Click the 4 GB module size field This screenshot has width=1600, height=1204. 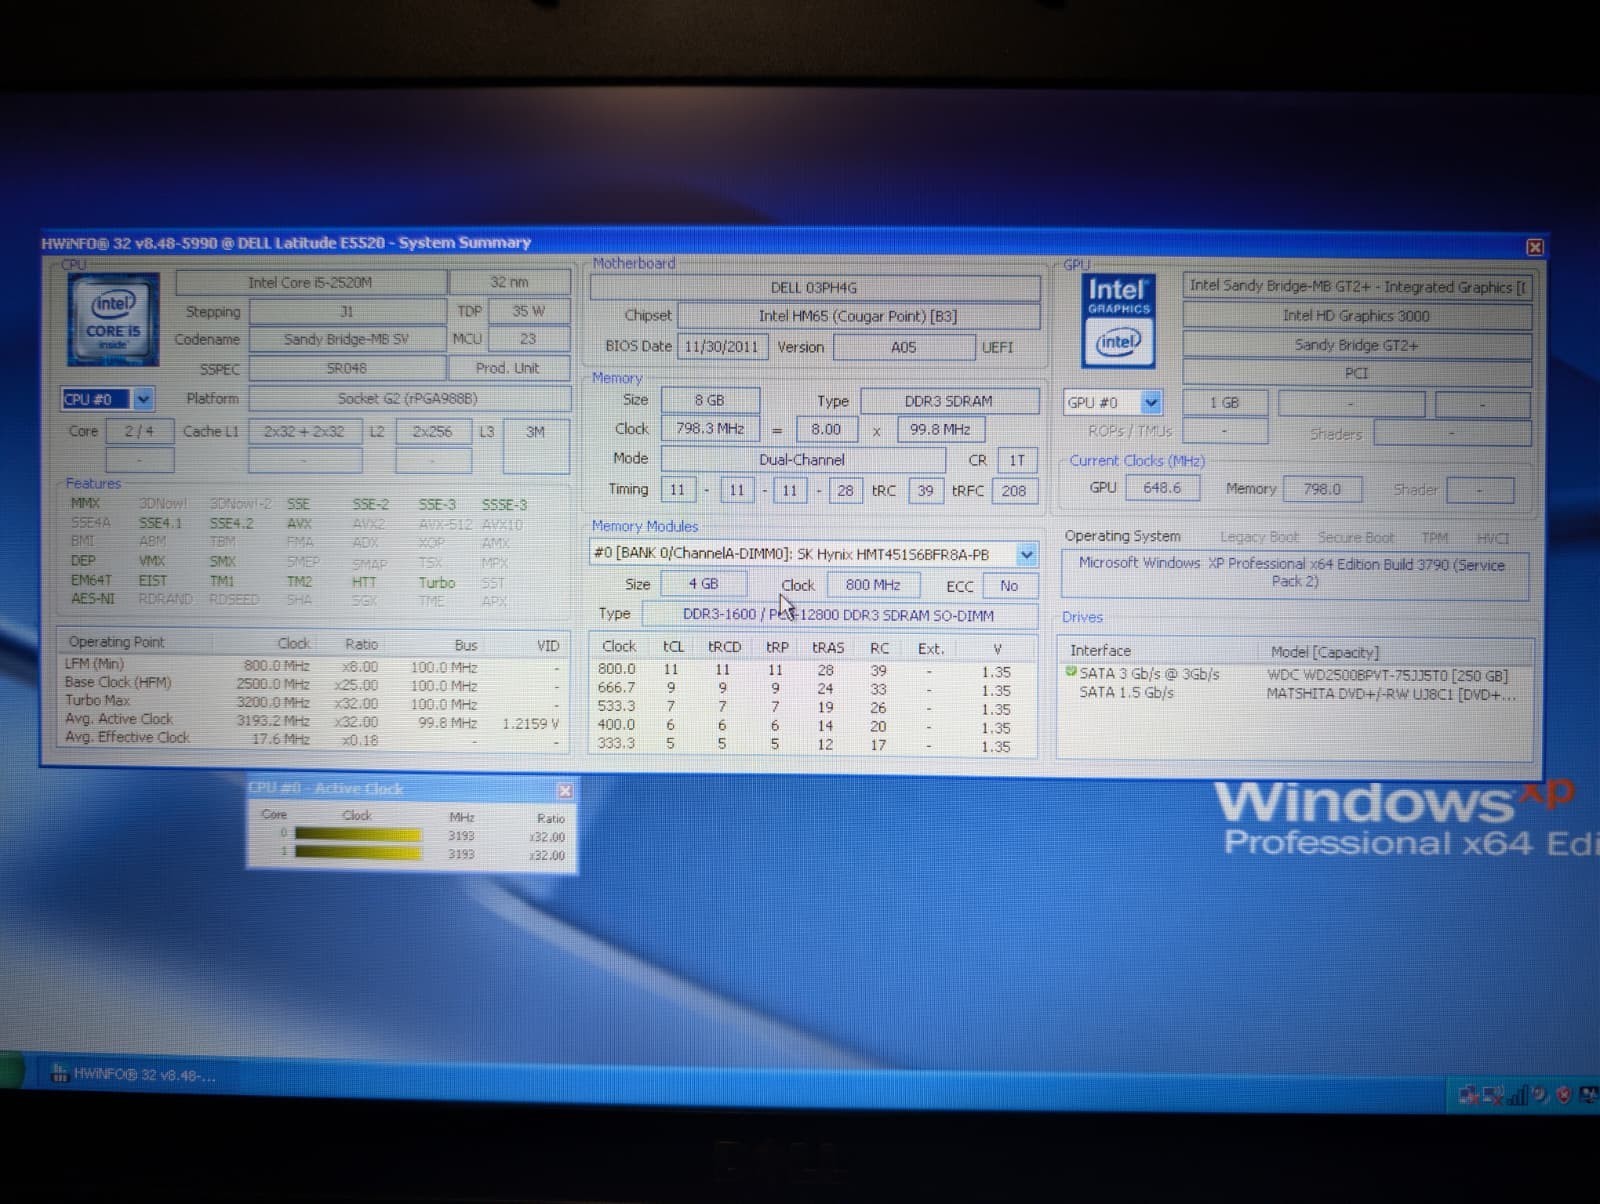[x=703, y=584]
